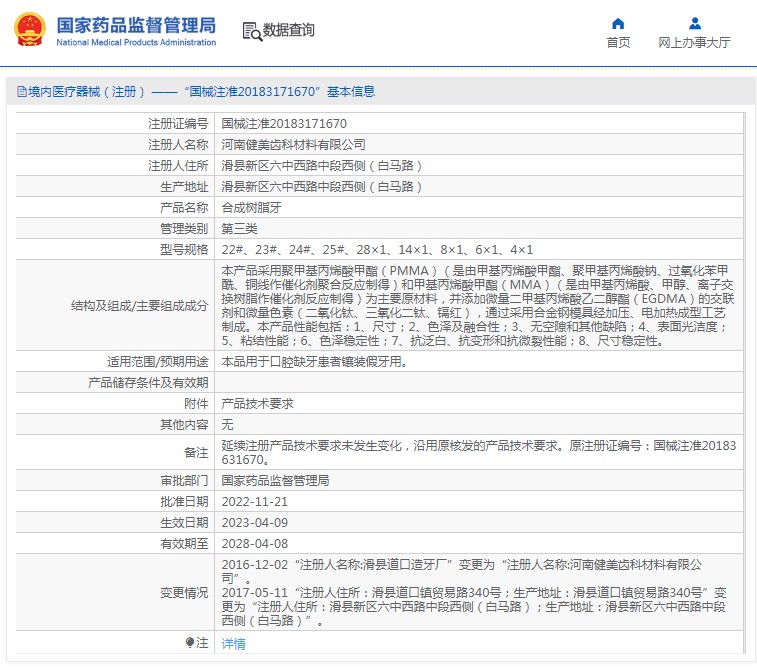Screen dimensions: 757x667
Task: Click the 管理类别 row label
Action: coord(184,228)
